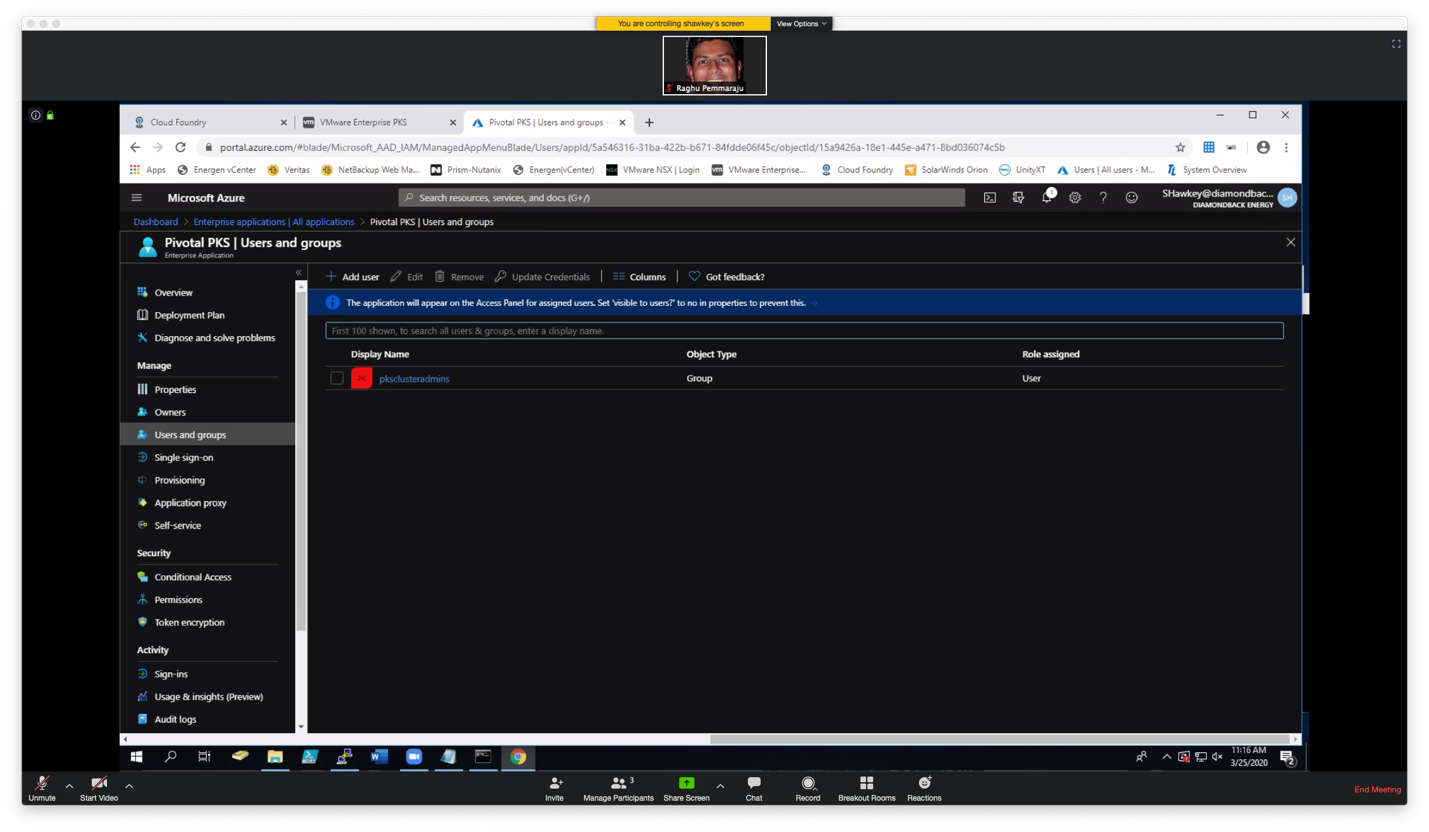Tick the checkbox for pksclusteradmins row
The image size is (1429, 832).
337,378
